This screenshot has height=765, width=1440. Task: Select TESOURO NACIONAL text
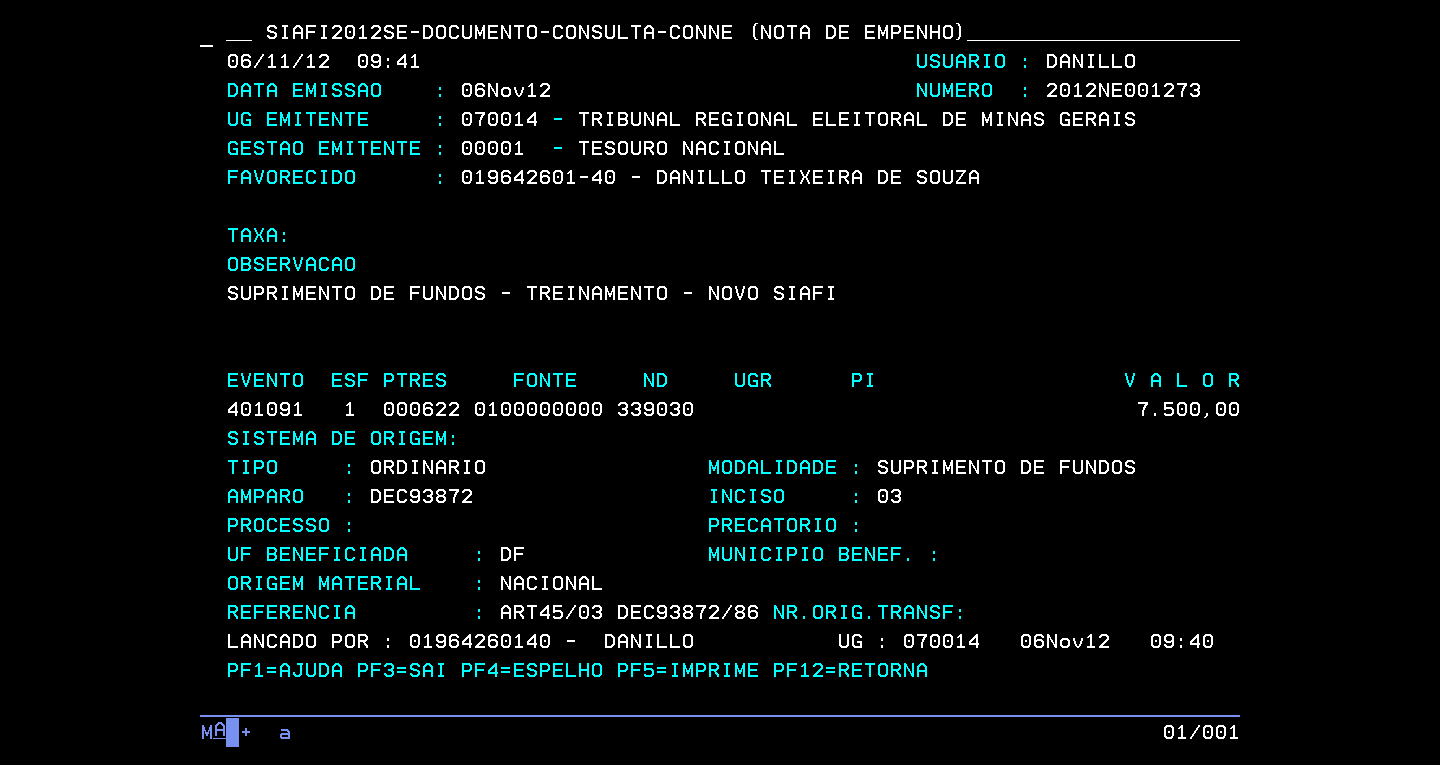coord(681,149)
